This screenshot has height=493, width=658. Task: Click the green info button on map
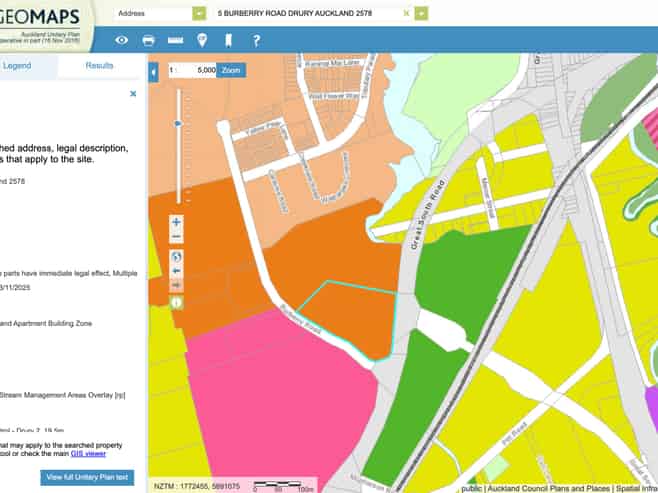(177, 301)
